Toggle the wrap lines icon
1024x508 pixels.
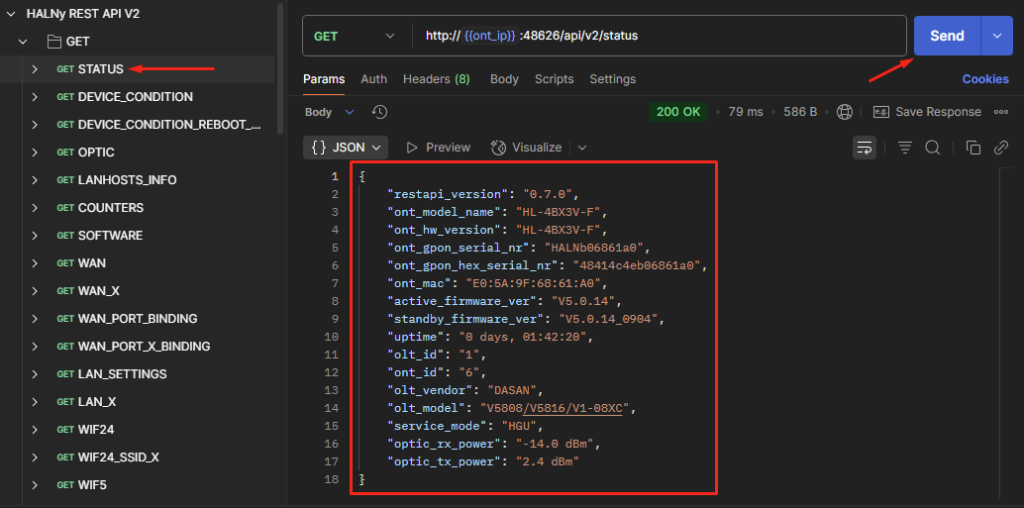(865, 148)
